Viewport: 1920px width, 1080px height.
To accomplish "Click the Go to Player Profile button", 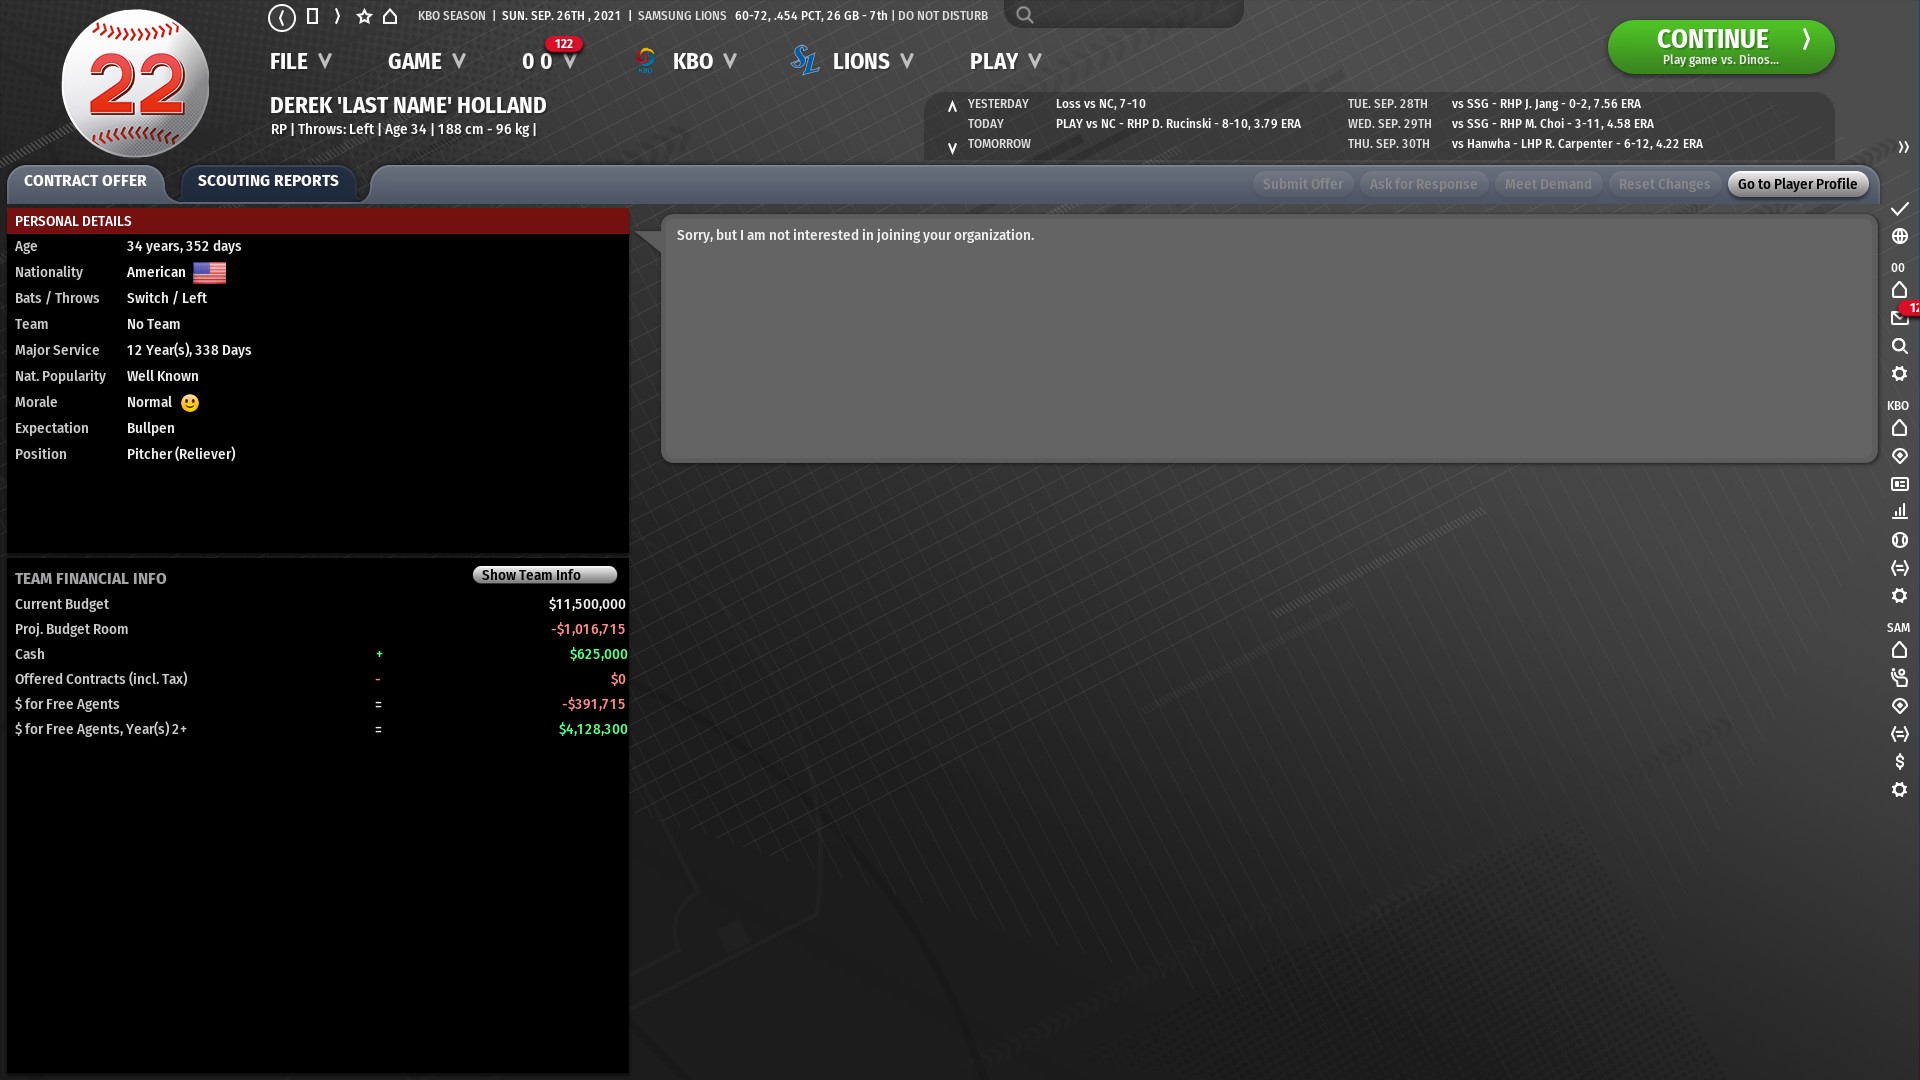I will pos(1797,184).
